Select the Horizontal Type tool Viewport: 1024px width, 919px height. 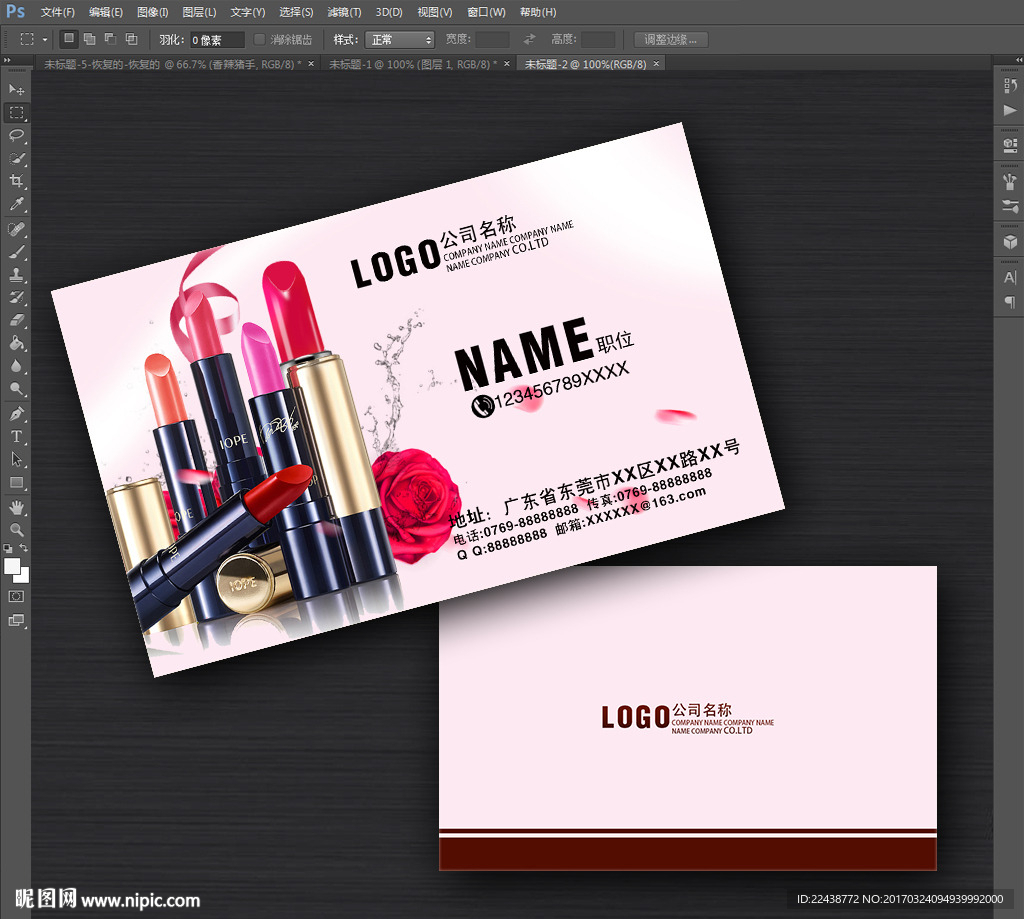tap(16, 436)
